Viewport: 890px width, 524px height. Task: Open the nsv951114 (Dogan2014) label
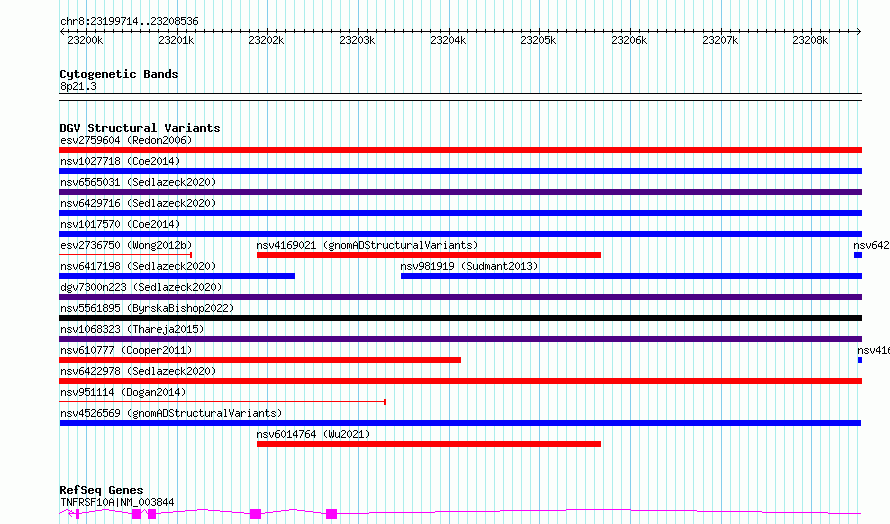click(123, 392)
